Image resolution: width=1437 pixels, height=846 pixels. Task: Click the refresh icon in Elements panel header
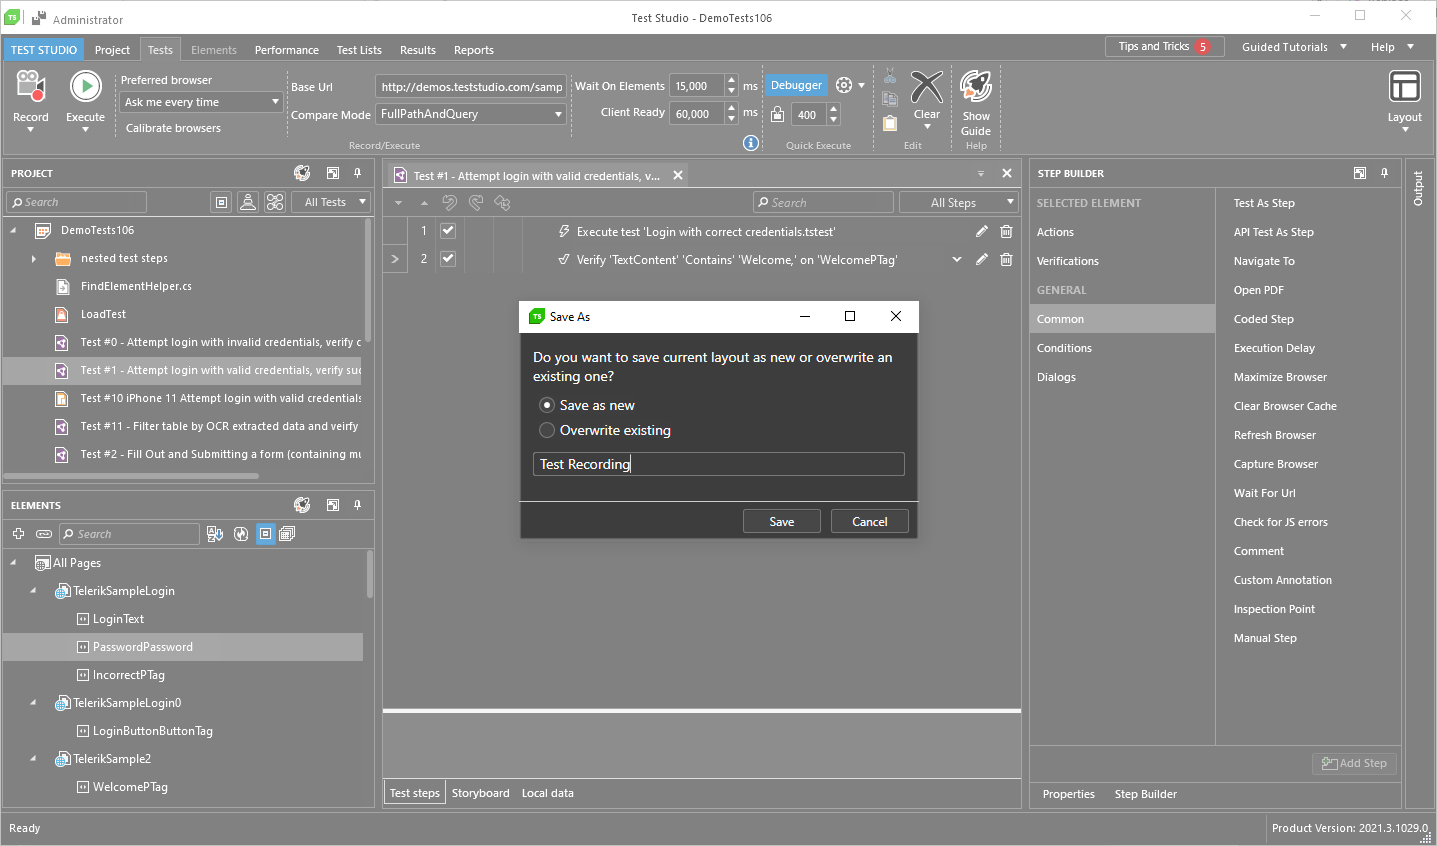click(x=302, y=505)
